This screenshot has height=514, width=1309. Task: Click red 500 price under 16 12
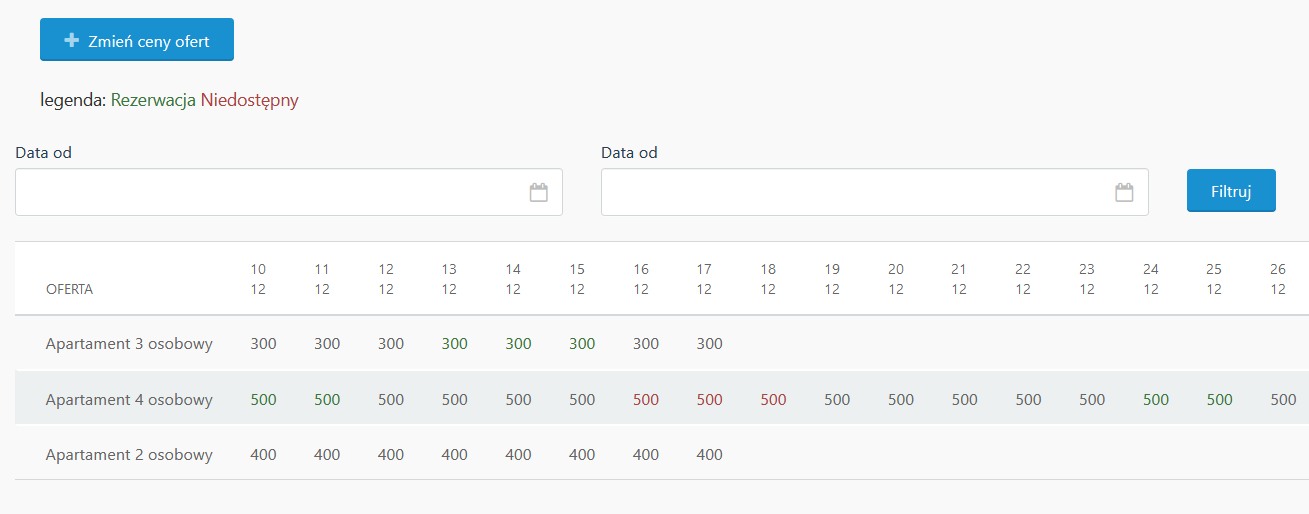646,400
